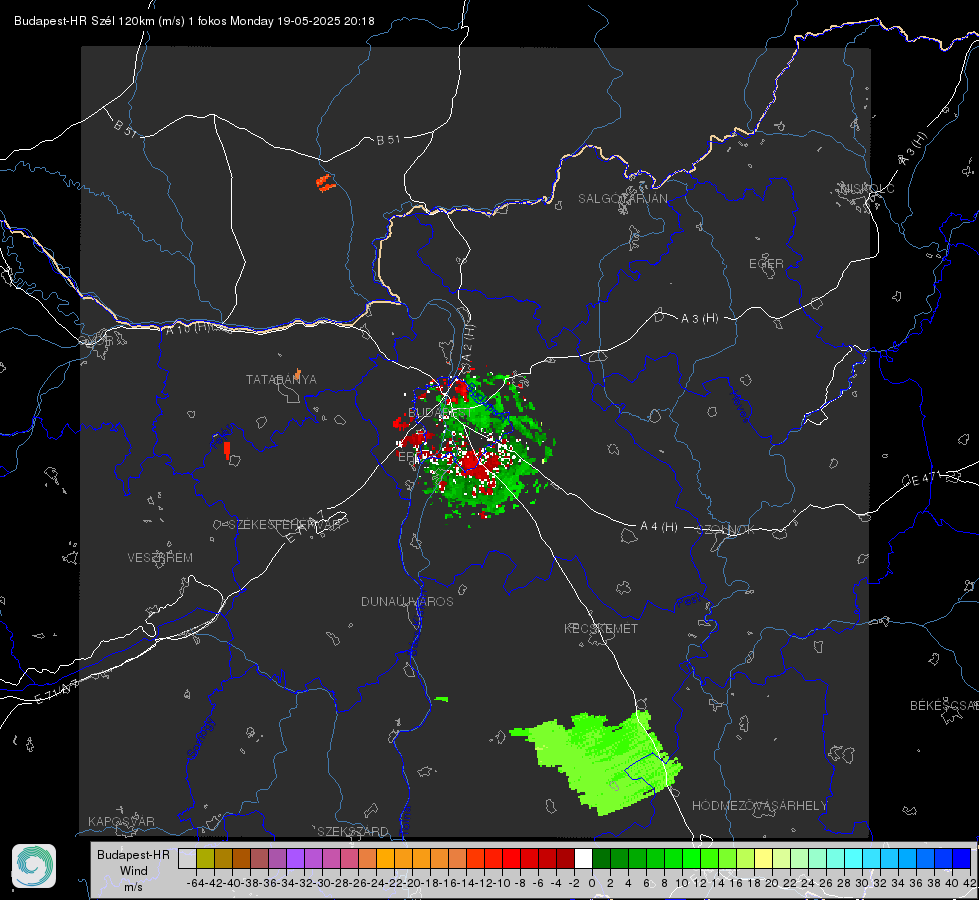Click the radar title text with date 19-05-2025
This screenshot has width=979, height=900.
tap(194, 21)
